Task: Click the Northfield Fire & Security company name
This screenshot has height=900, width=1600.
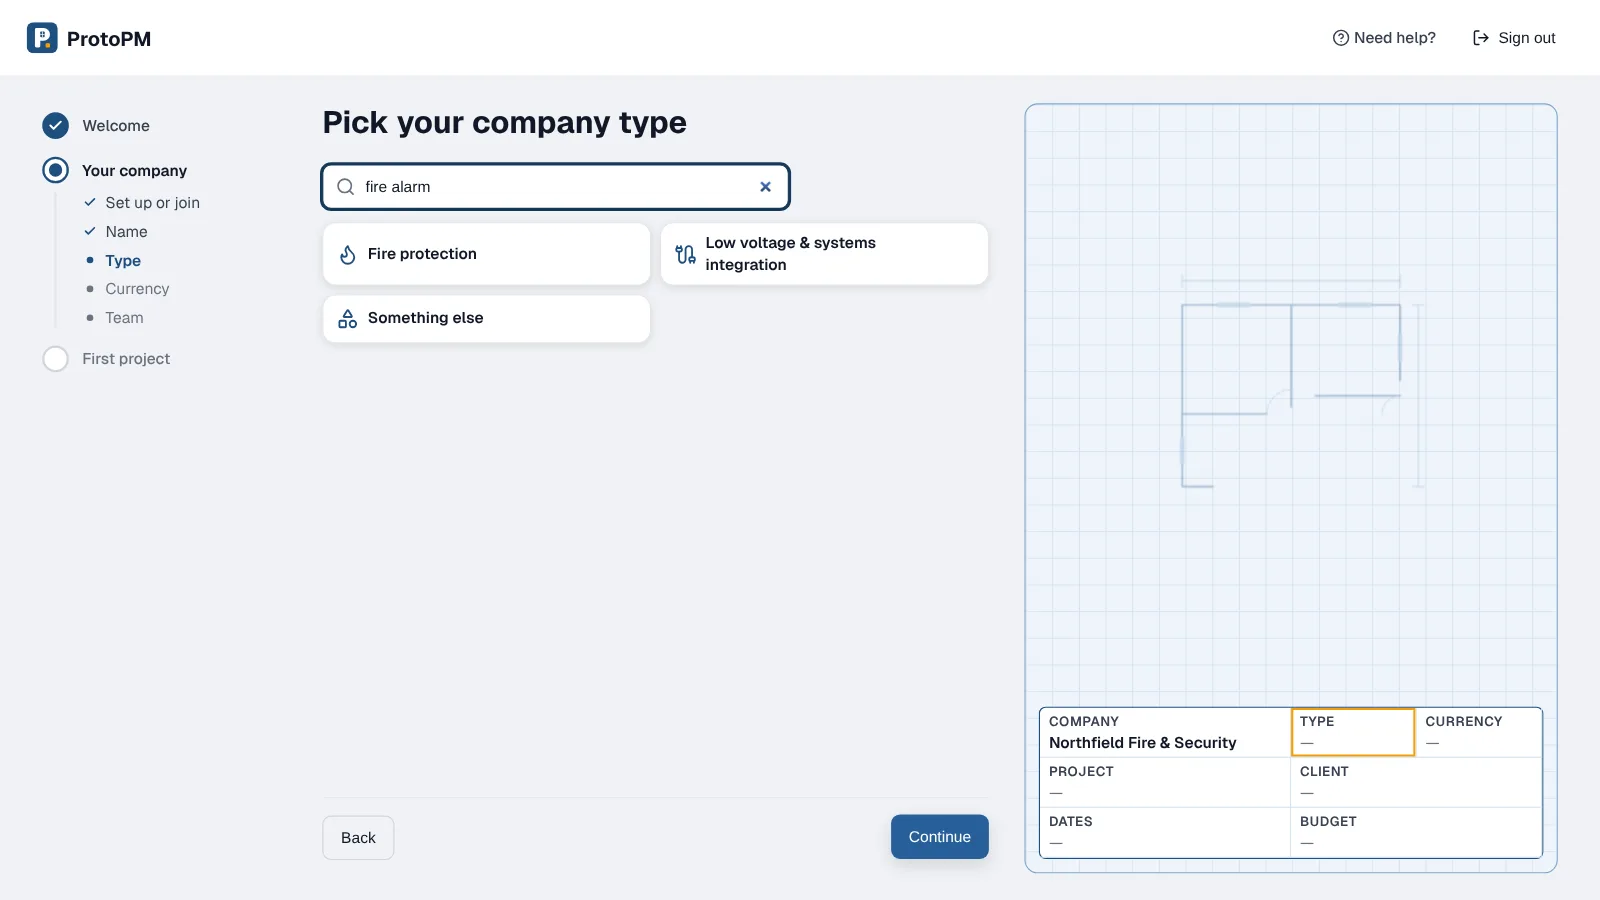Action: (x=1142, y=743)
